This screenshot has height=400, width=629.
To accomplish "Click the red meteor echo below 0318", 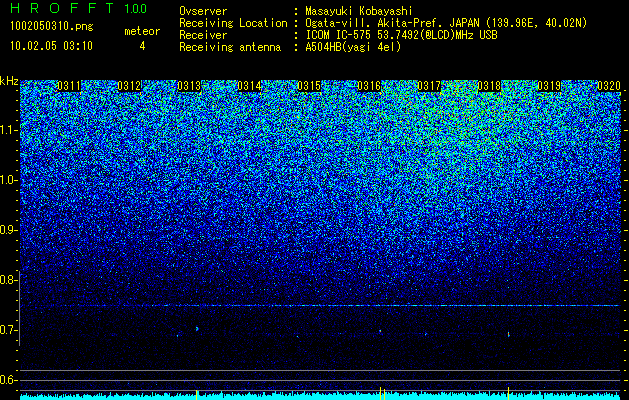I will coord(509,334).
